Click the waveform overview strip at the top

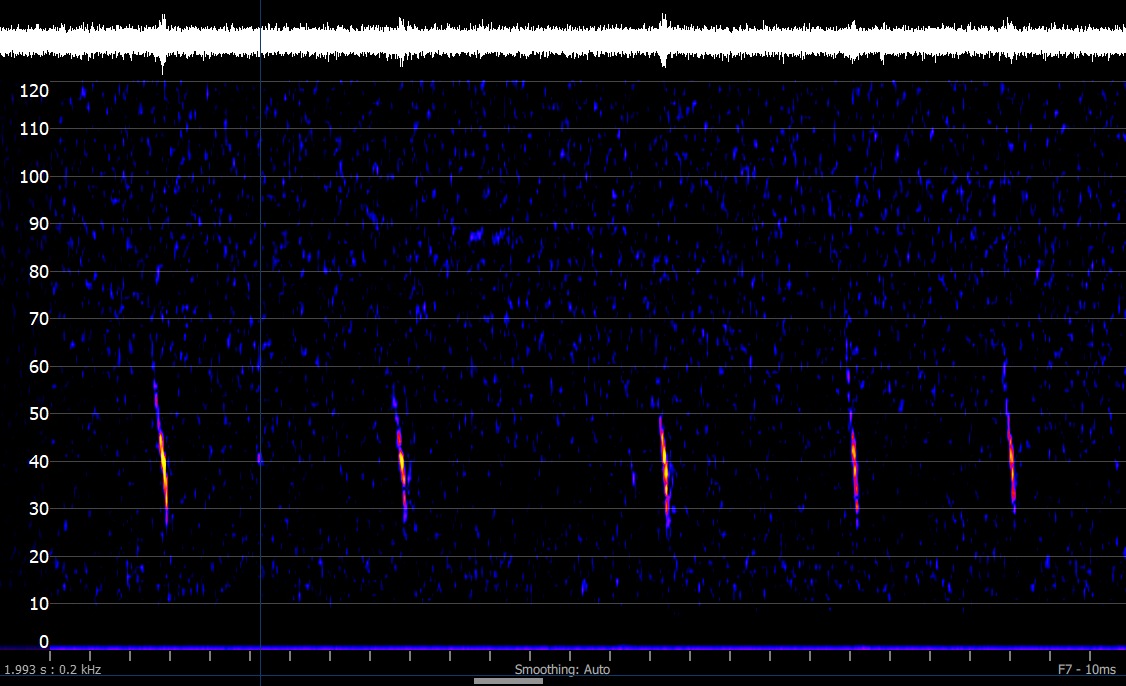(x=563, y=41)
